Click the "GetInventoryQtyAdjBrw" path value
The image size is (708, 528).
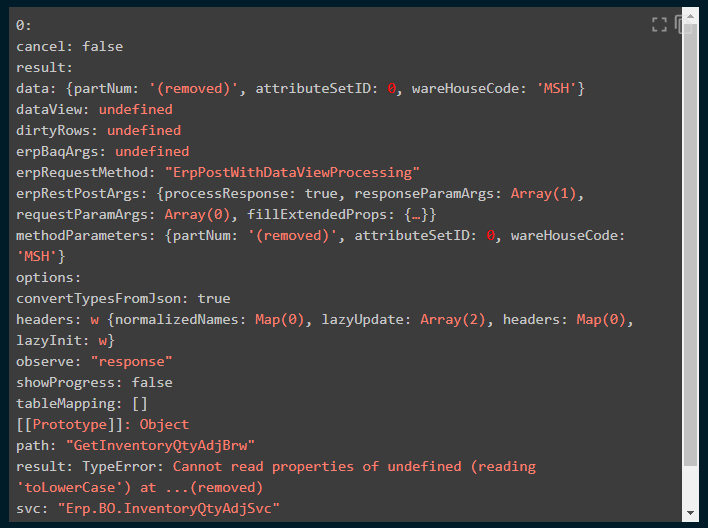tap(160, 446)
